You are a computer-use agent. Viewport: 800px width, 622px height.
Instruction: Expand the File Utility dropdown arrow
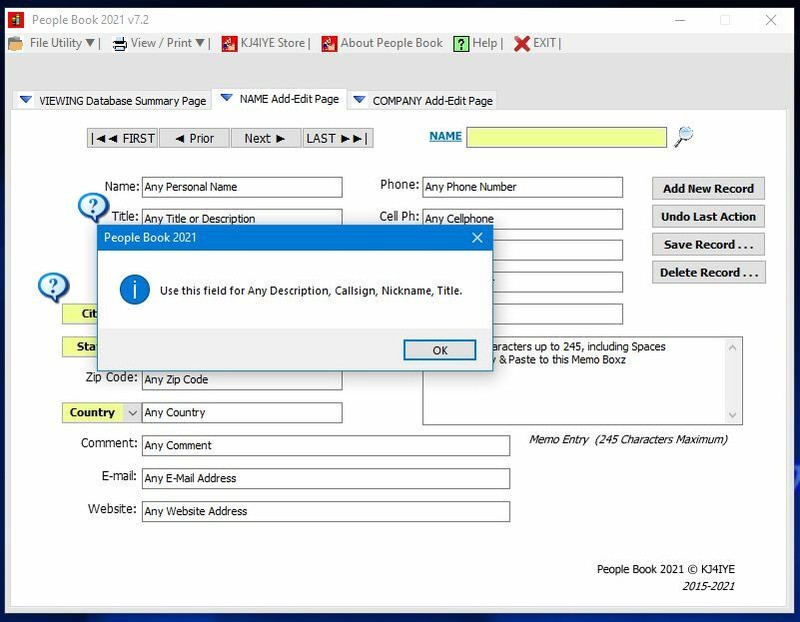90,43
